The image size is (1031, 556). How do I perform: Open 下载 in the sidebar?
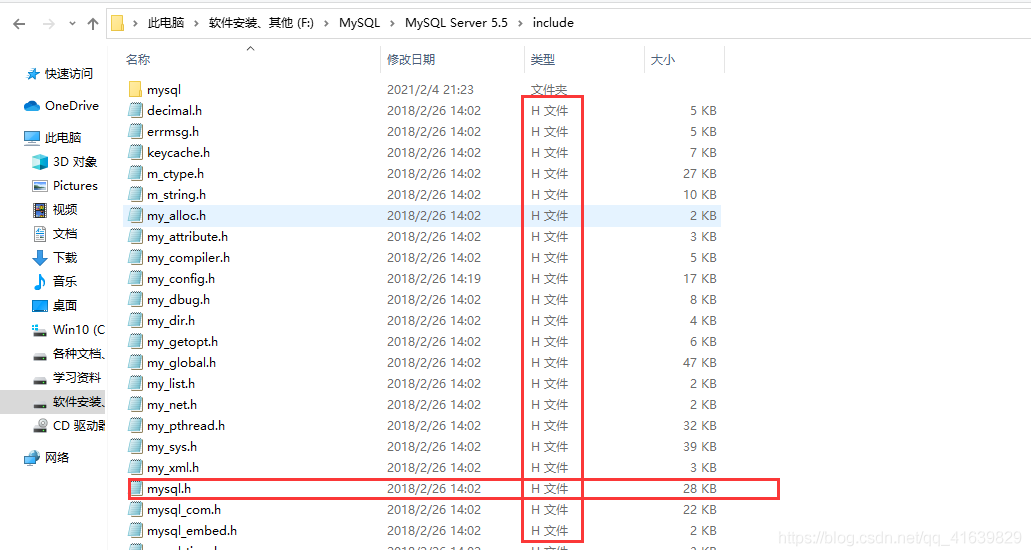coord(55,258)
